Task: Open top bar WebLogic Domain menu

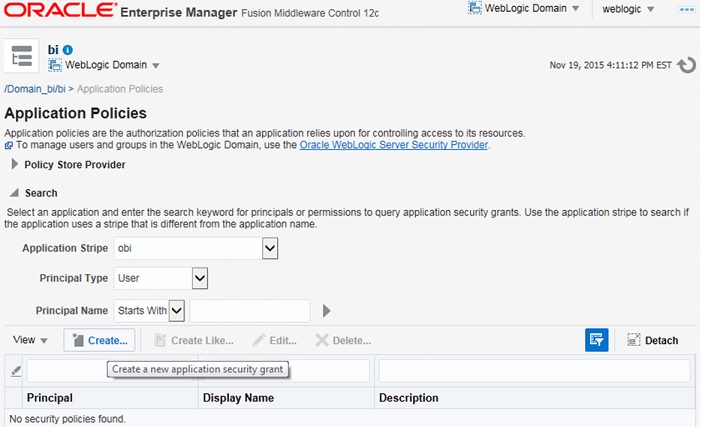Action: point(523,9)
